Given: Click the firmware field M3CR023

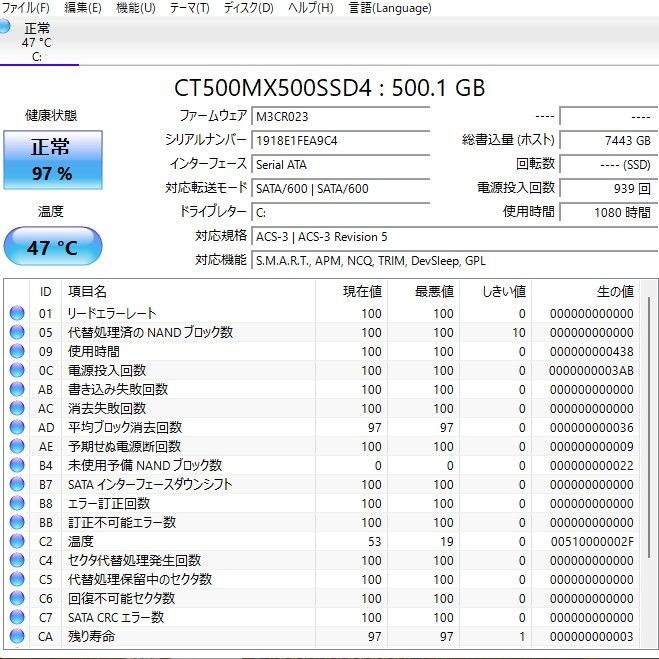Looking at the screenshot, I should [x=340, y=116].
